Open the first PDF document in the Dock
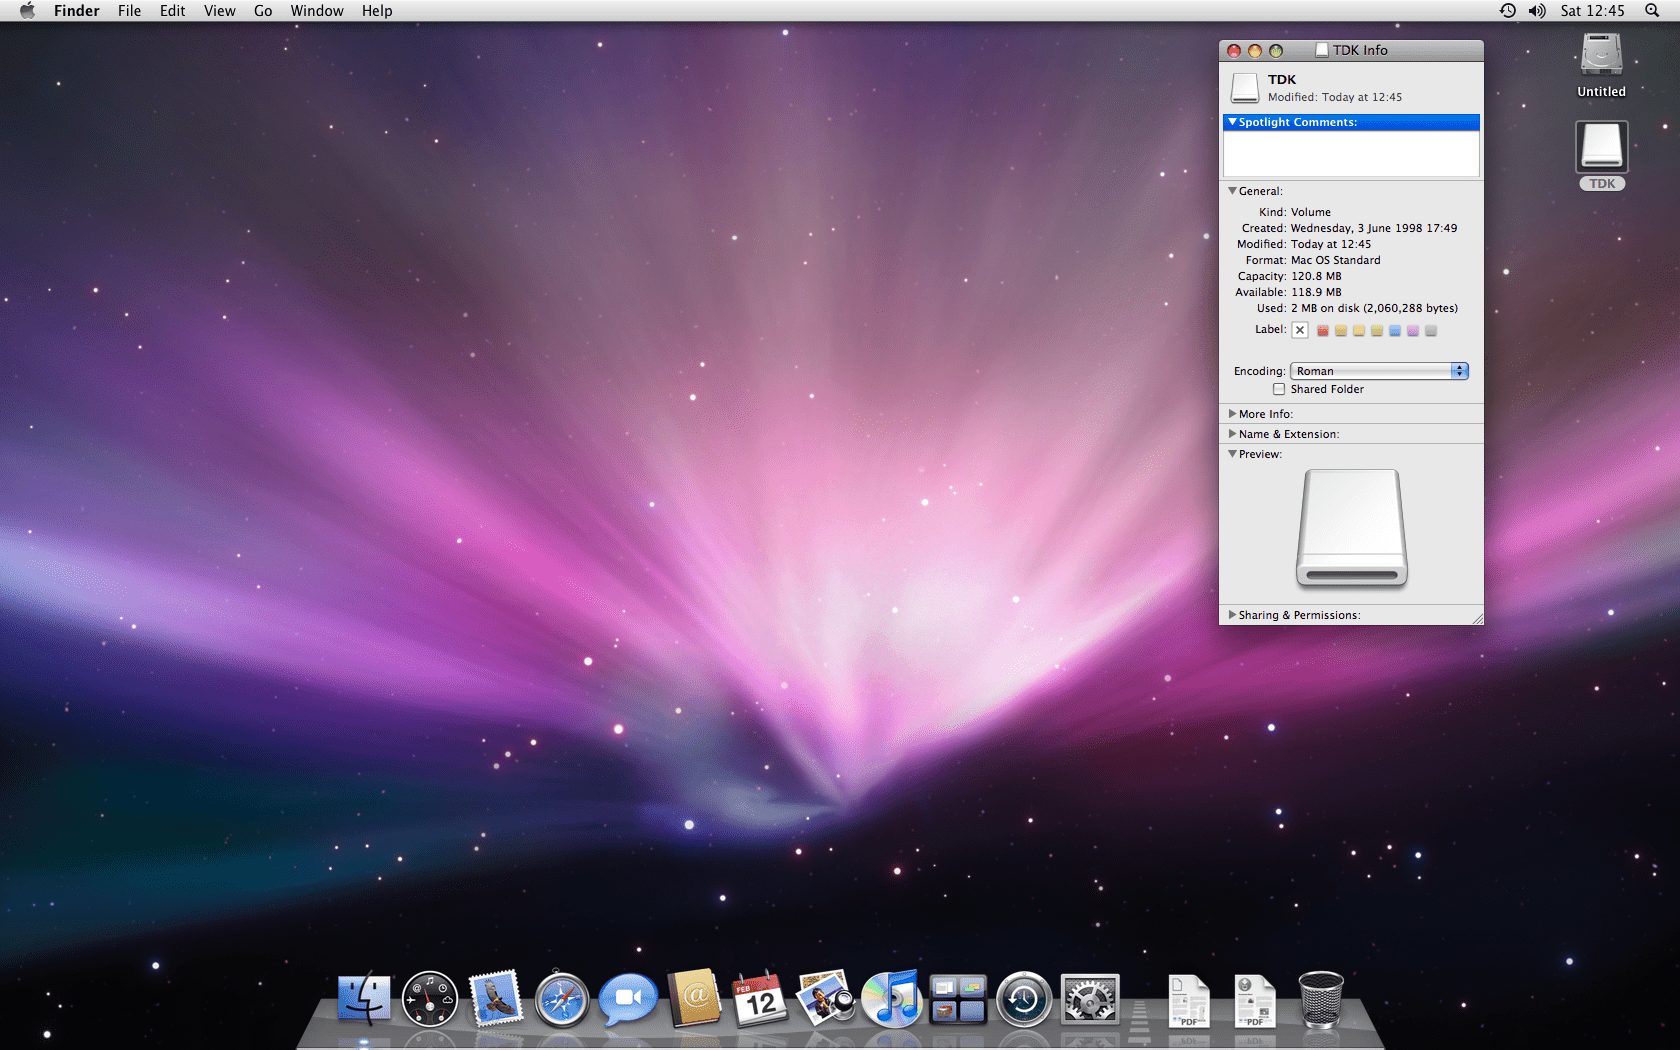Screen dimensions: 1680x1050 (x=1189, y=1001)
